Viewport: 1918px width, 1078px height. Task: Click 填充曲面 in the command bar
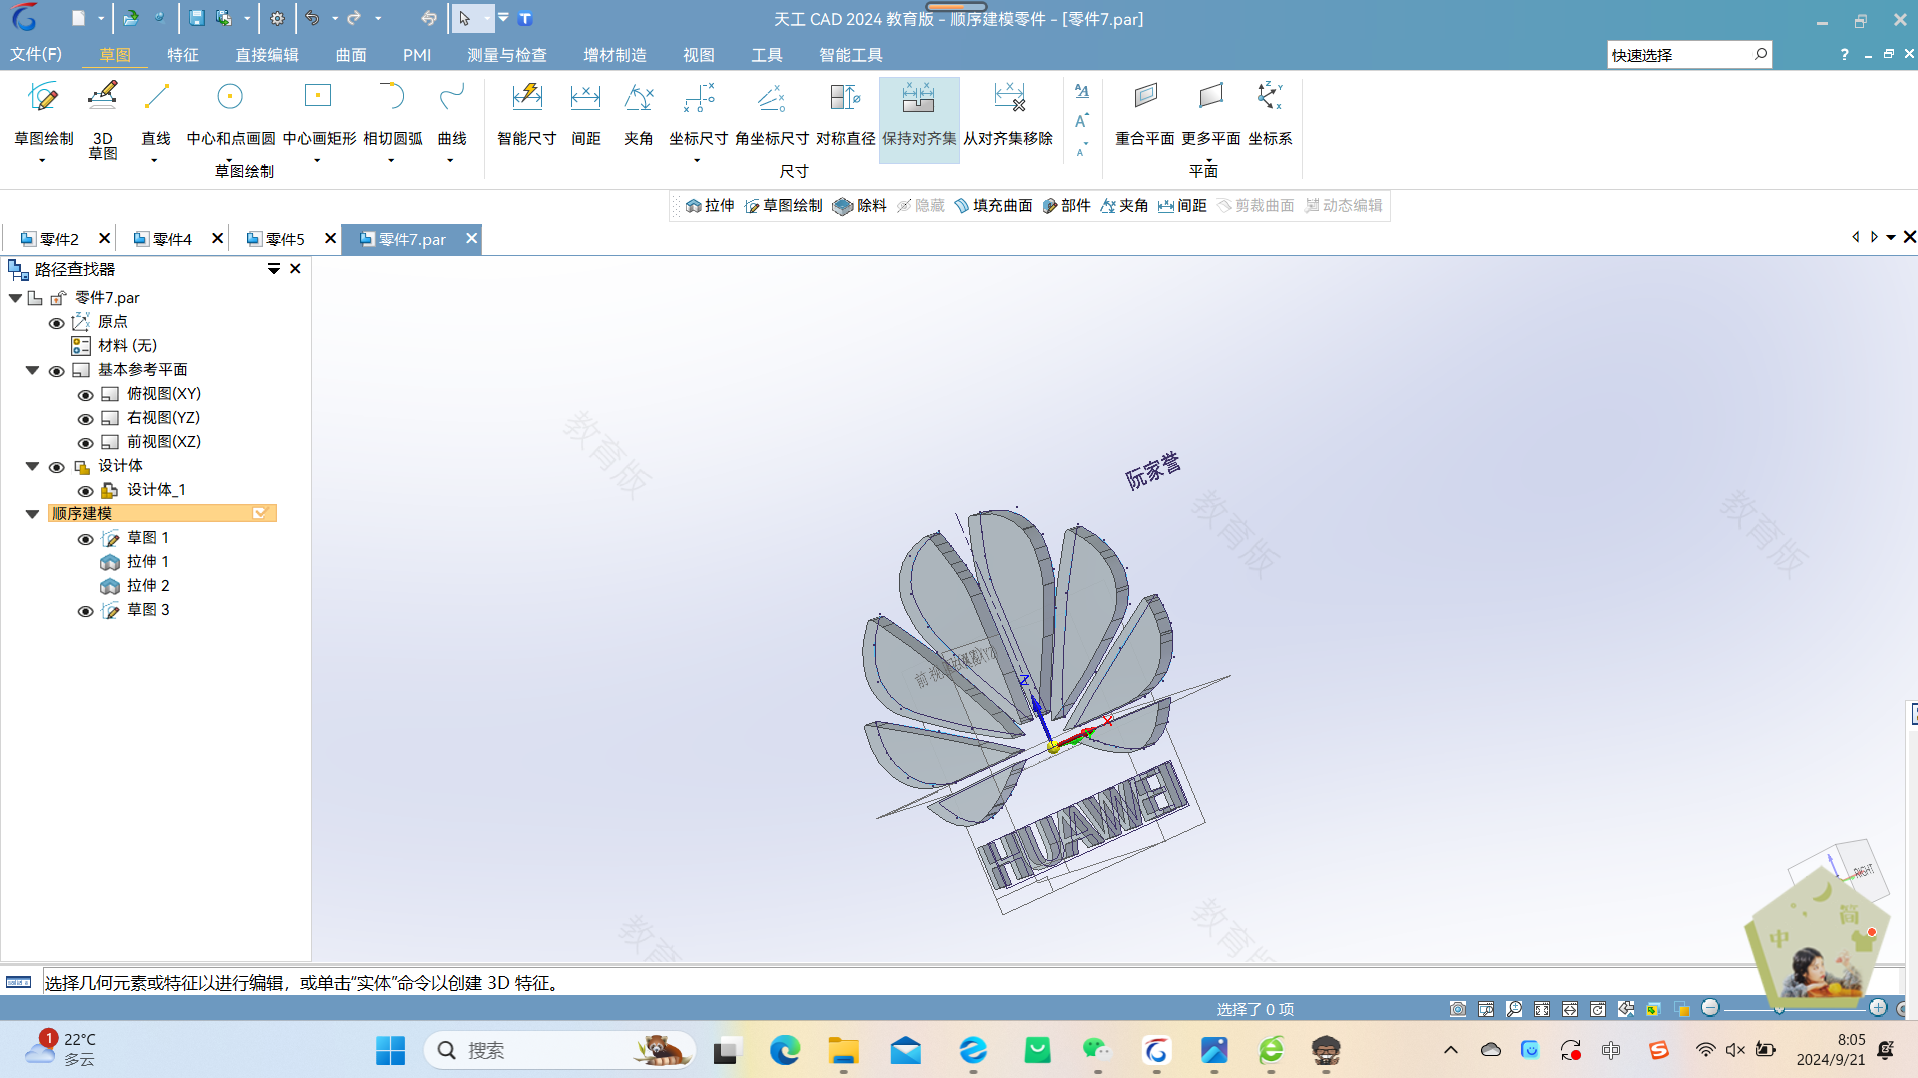[x=993, y=205]
